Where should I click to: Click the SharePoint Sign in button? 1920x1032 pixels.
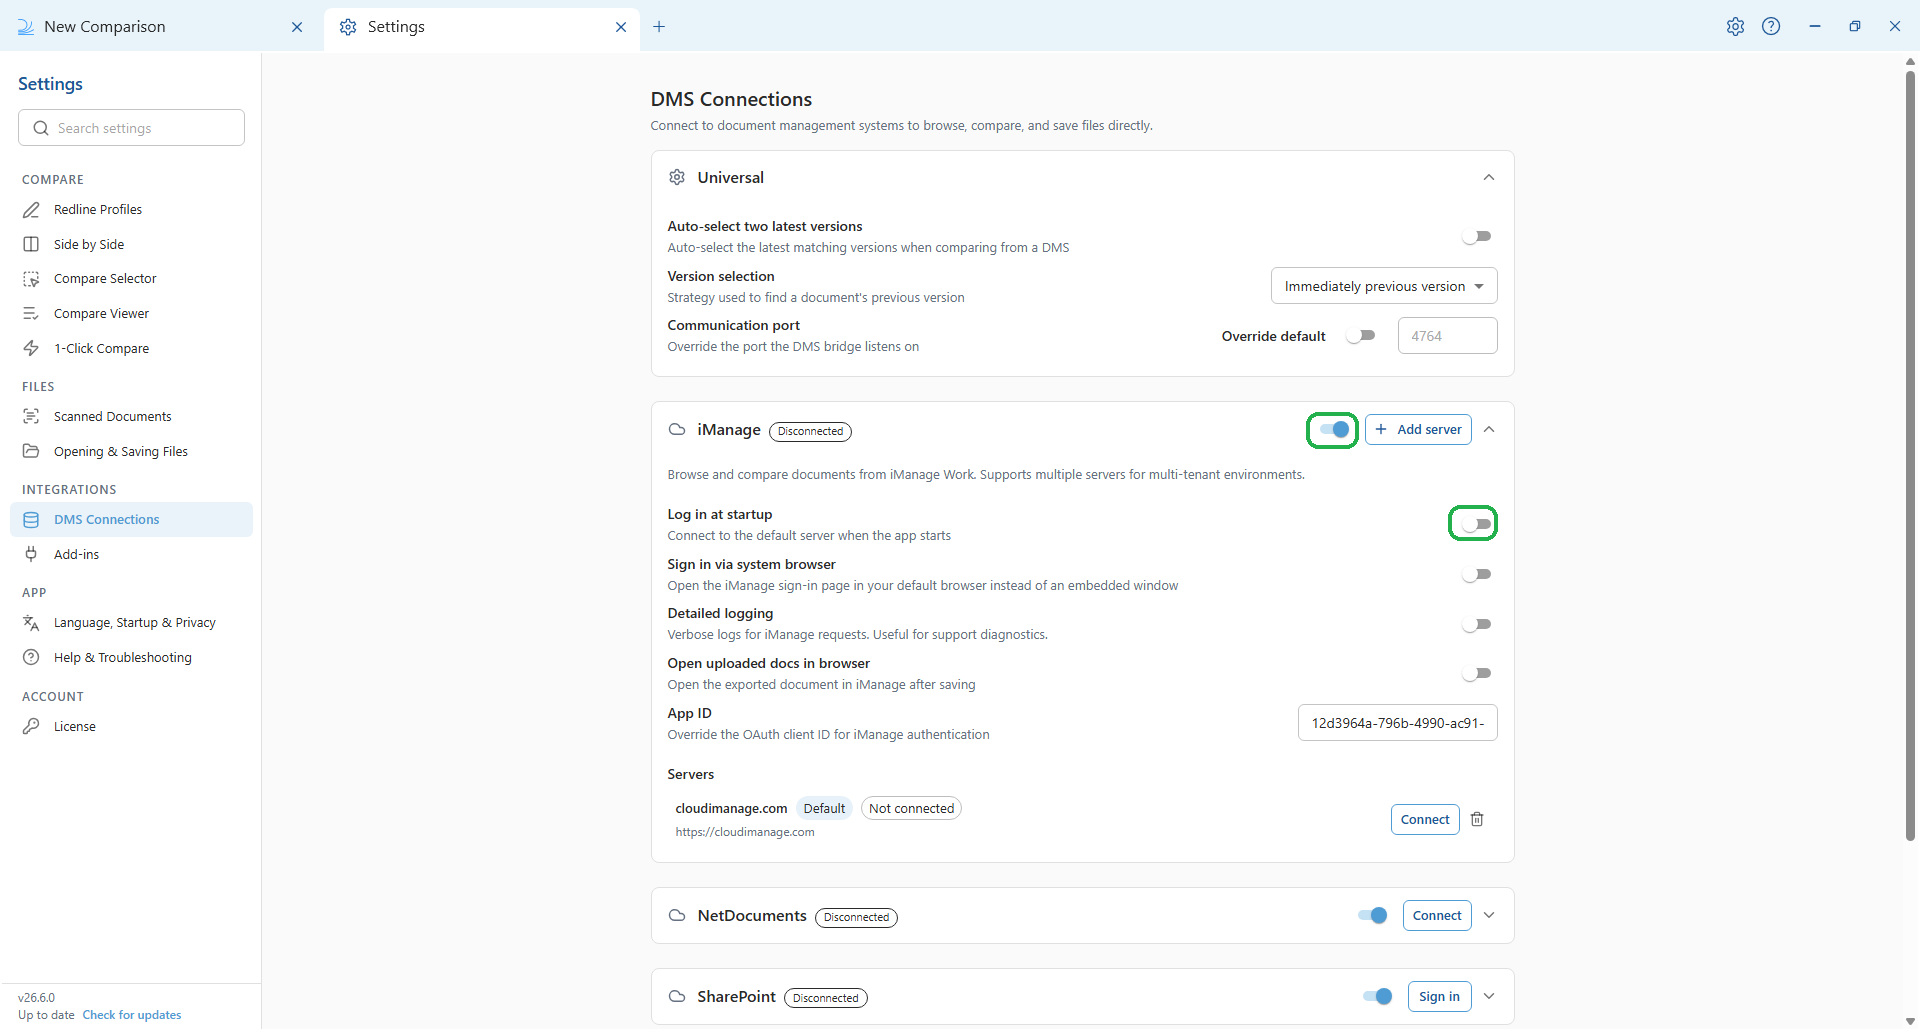point(1439,997)
